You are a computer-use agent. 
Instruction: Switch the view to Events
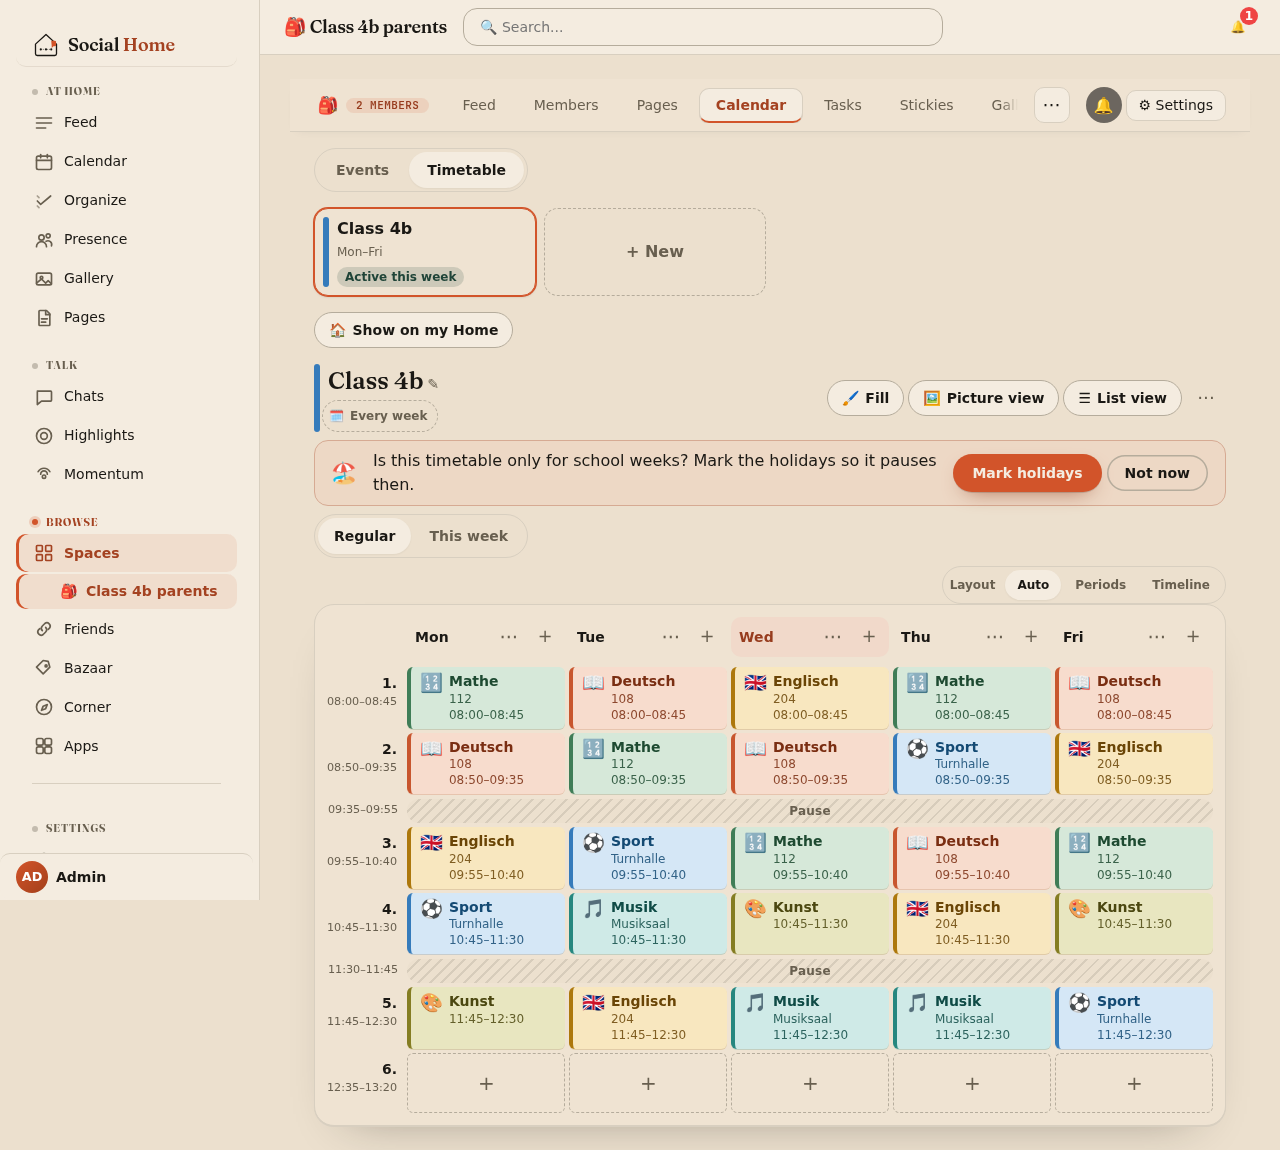(362, 170)
